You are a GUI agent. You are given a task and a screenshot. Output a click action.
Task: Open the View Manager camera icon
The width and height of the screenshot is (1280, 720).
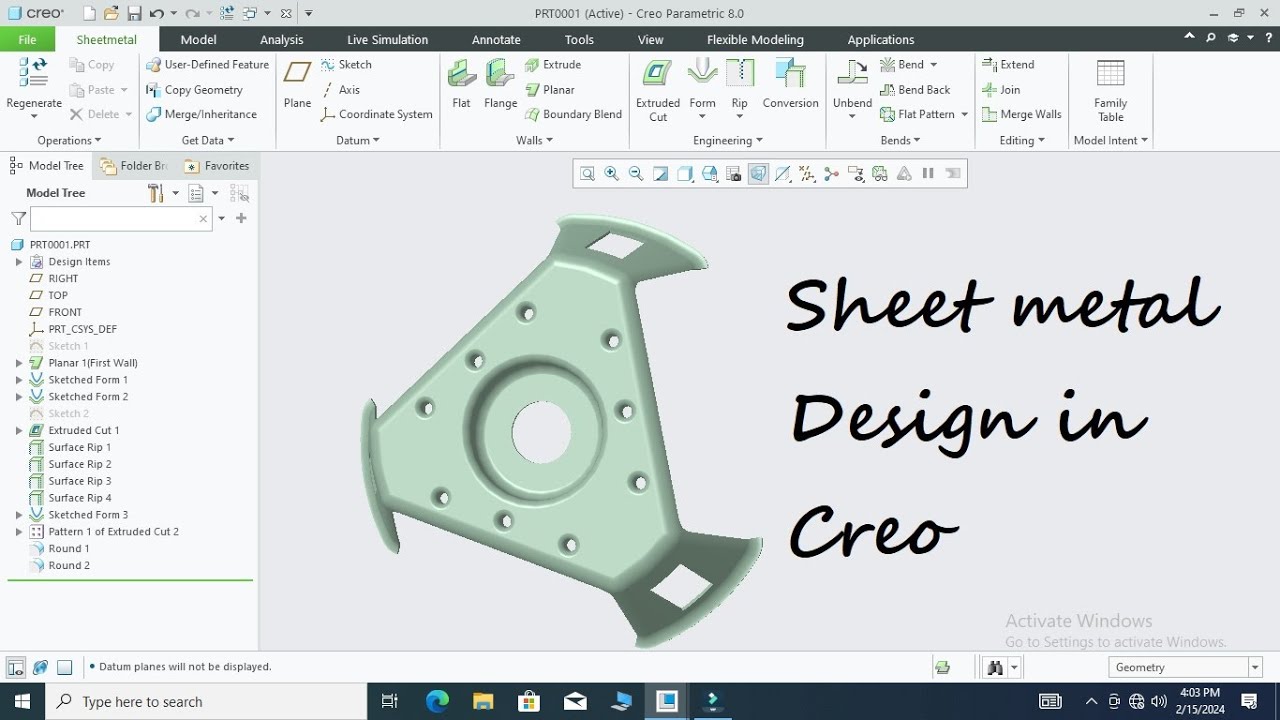[733, 174]
